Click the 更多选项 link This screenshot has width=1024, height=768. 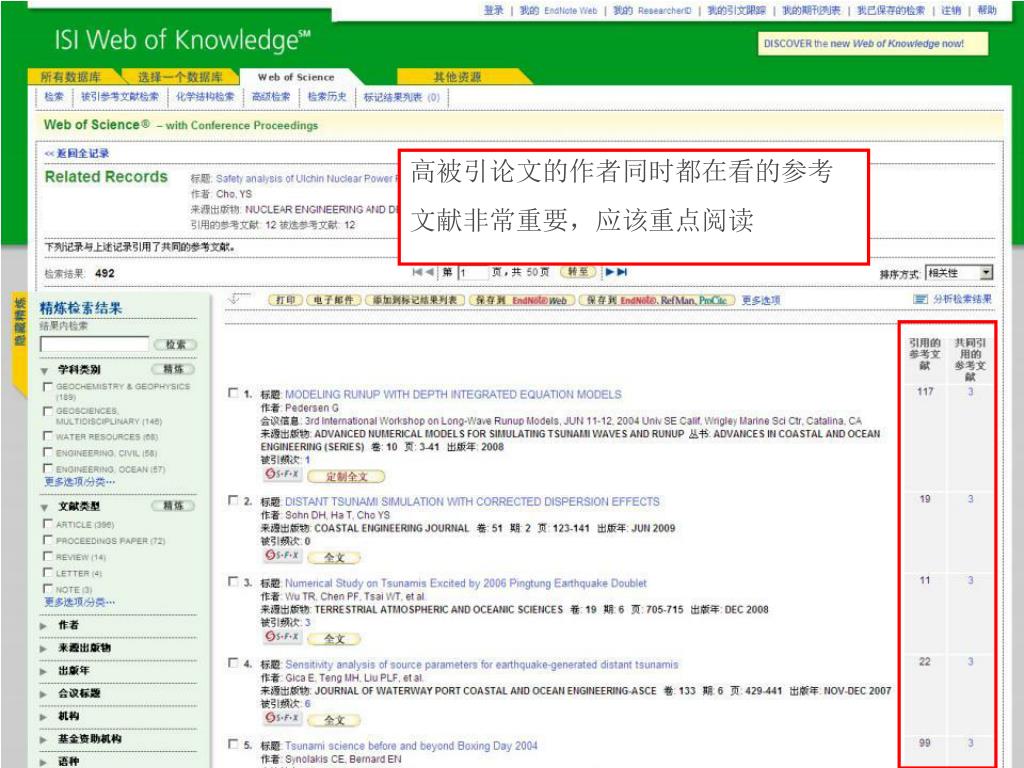[761, 300]
